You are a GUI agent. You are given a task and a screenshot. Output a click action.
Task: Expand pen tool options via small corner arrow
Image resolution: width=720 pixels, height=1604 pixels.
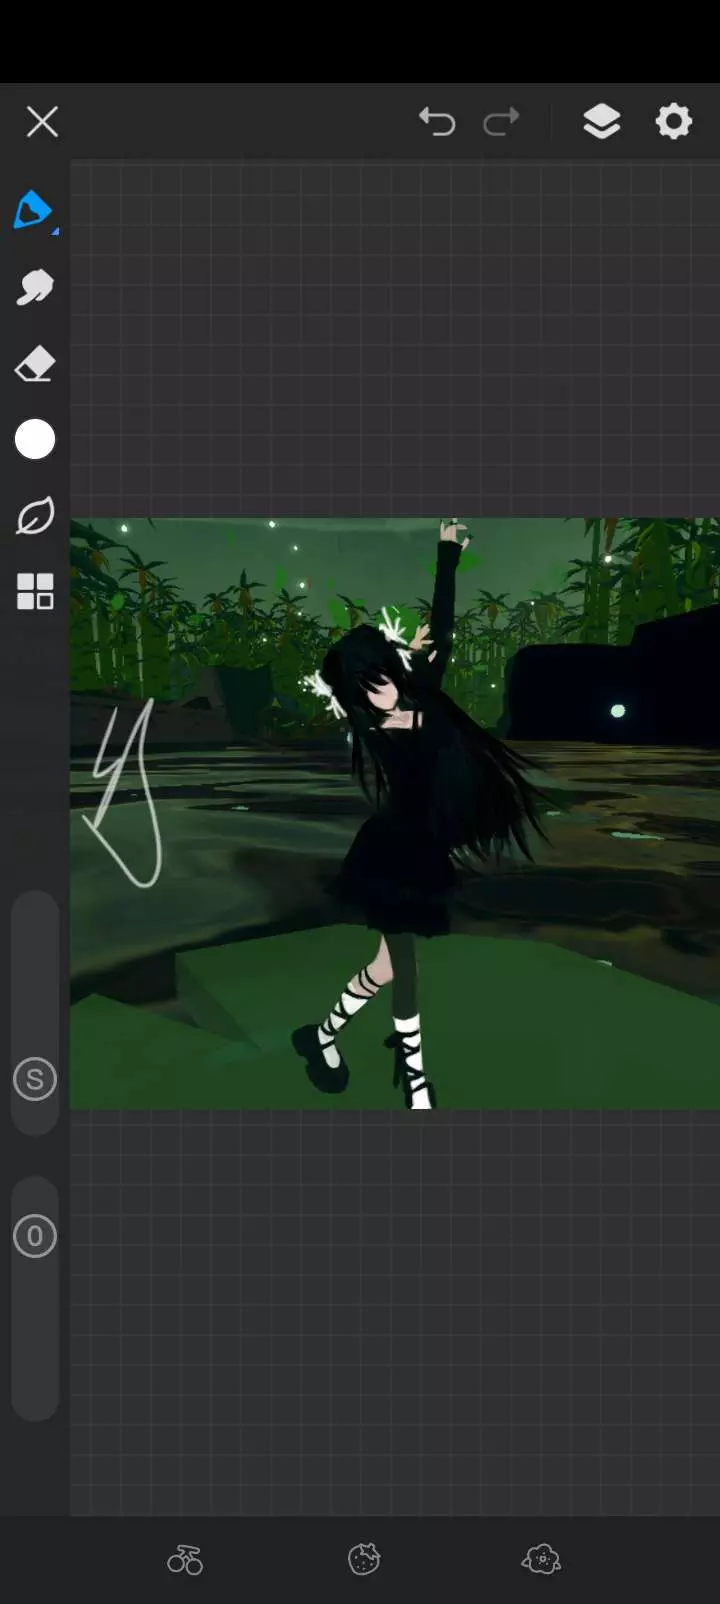(55, 232)
